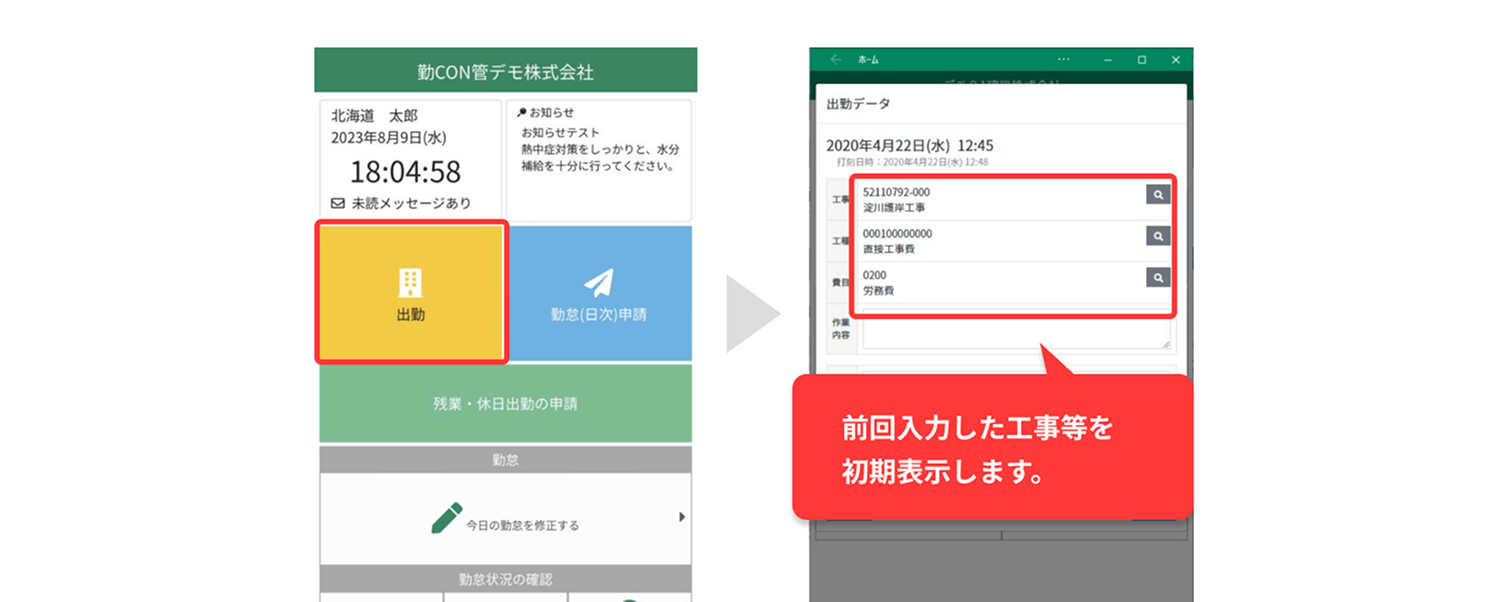The width and height of the screenshot is (1508, 602).
Task: Click the 勤CON管デモ株式会社 header
Action: pyautogui.click(x=505, y=72)
